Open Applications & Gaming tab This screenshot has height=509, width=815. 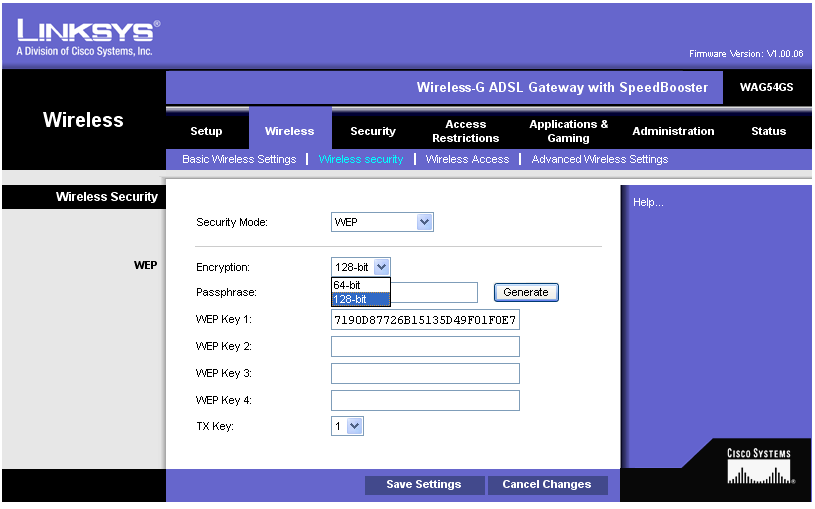point(568,131)
